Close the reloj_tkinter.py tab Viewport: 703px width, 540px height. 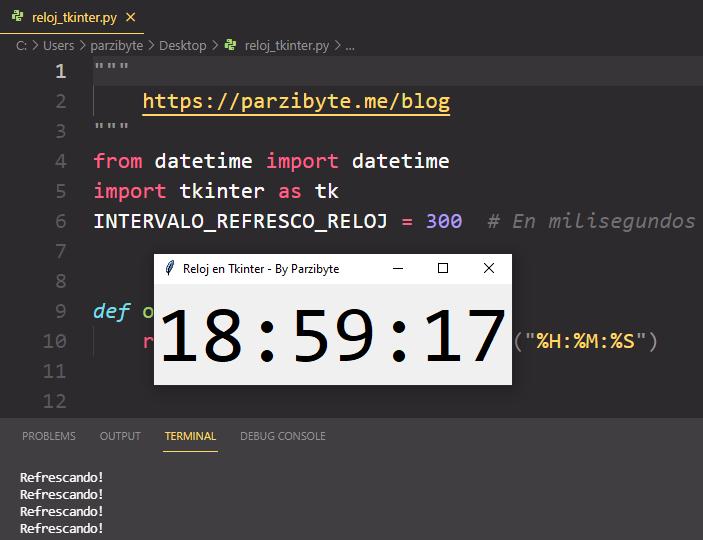(130, 17)
